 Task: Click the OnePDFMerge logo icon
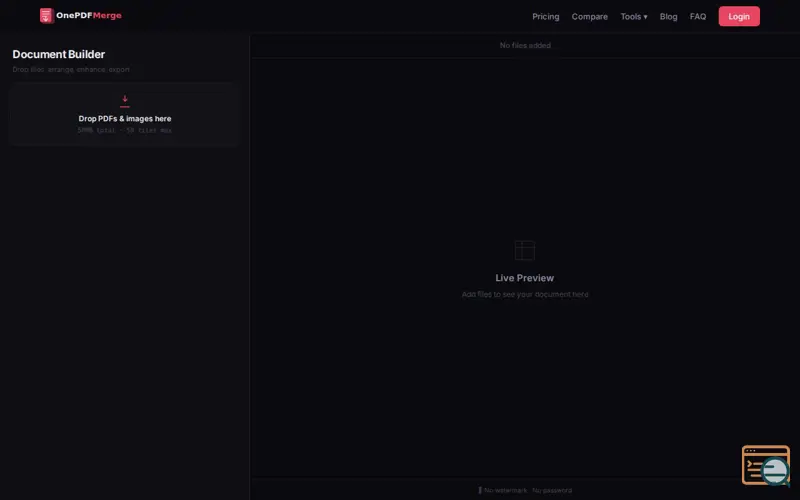pyautogui.click(x=47, y=16)
